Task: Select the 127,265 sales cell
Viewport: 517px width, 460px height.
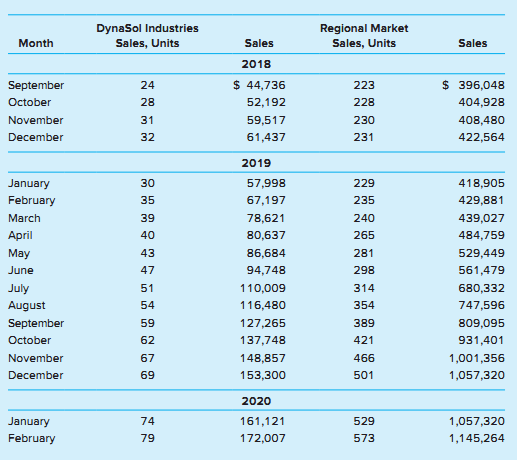Action: pos(263,323)
